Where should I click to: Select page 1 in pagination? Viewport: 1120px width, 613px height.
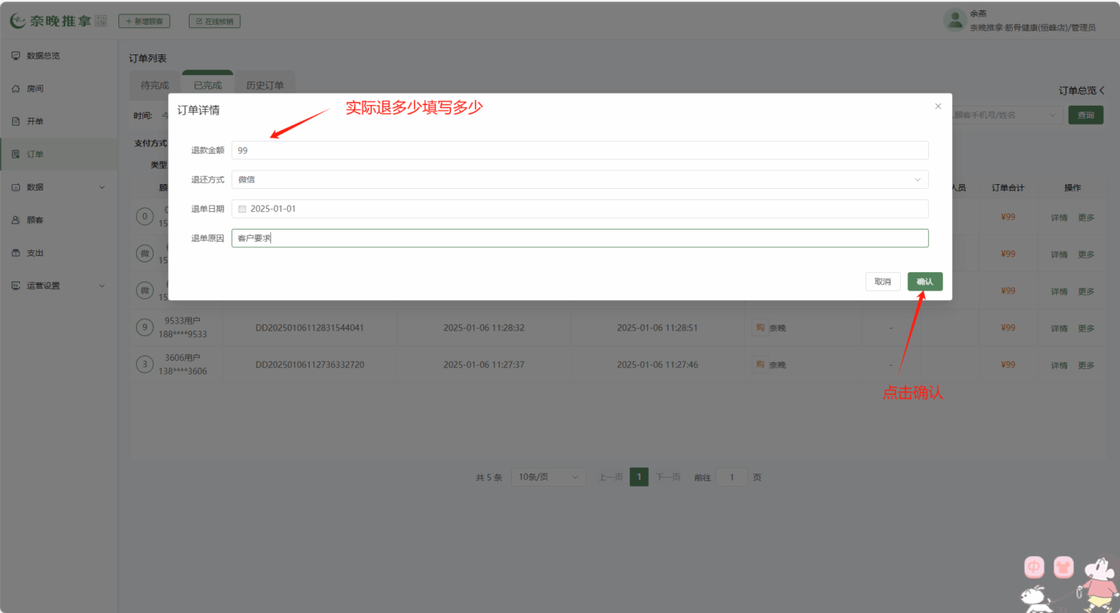[x=639, y=477]
